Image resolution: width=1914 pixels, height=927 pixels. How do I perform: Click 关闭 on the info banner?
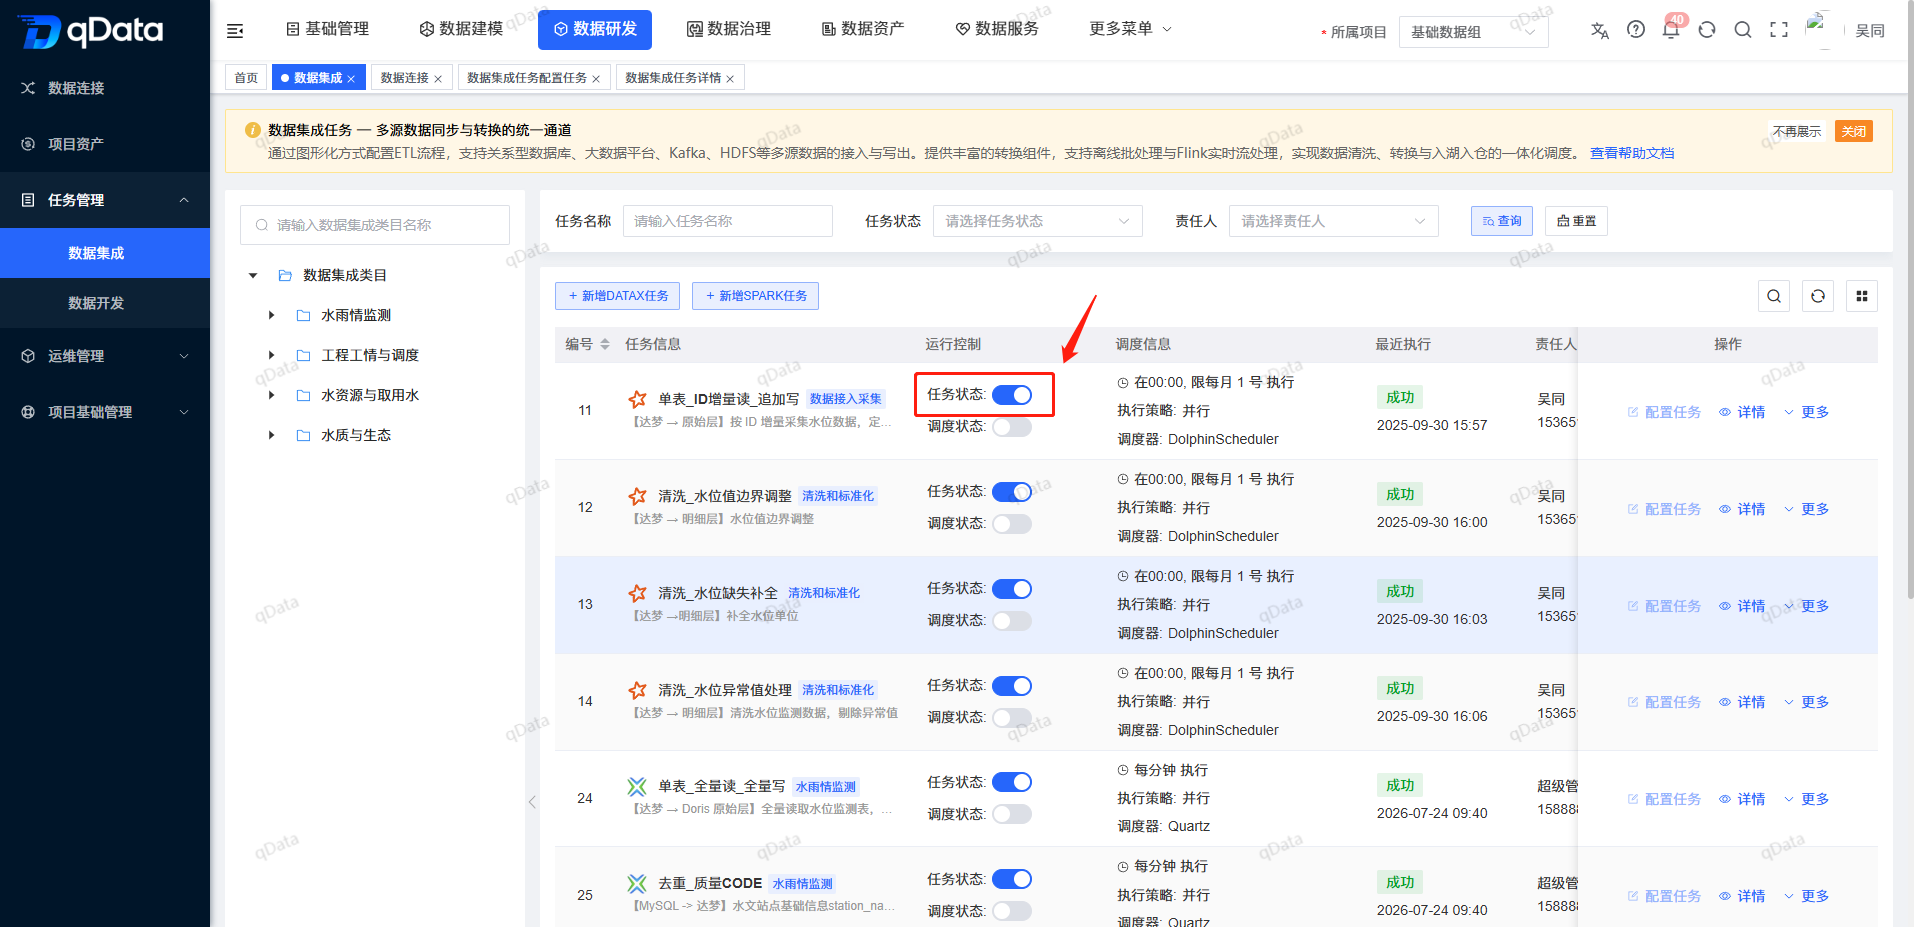(1854, 131)
